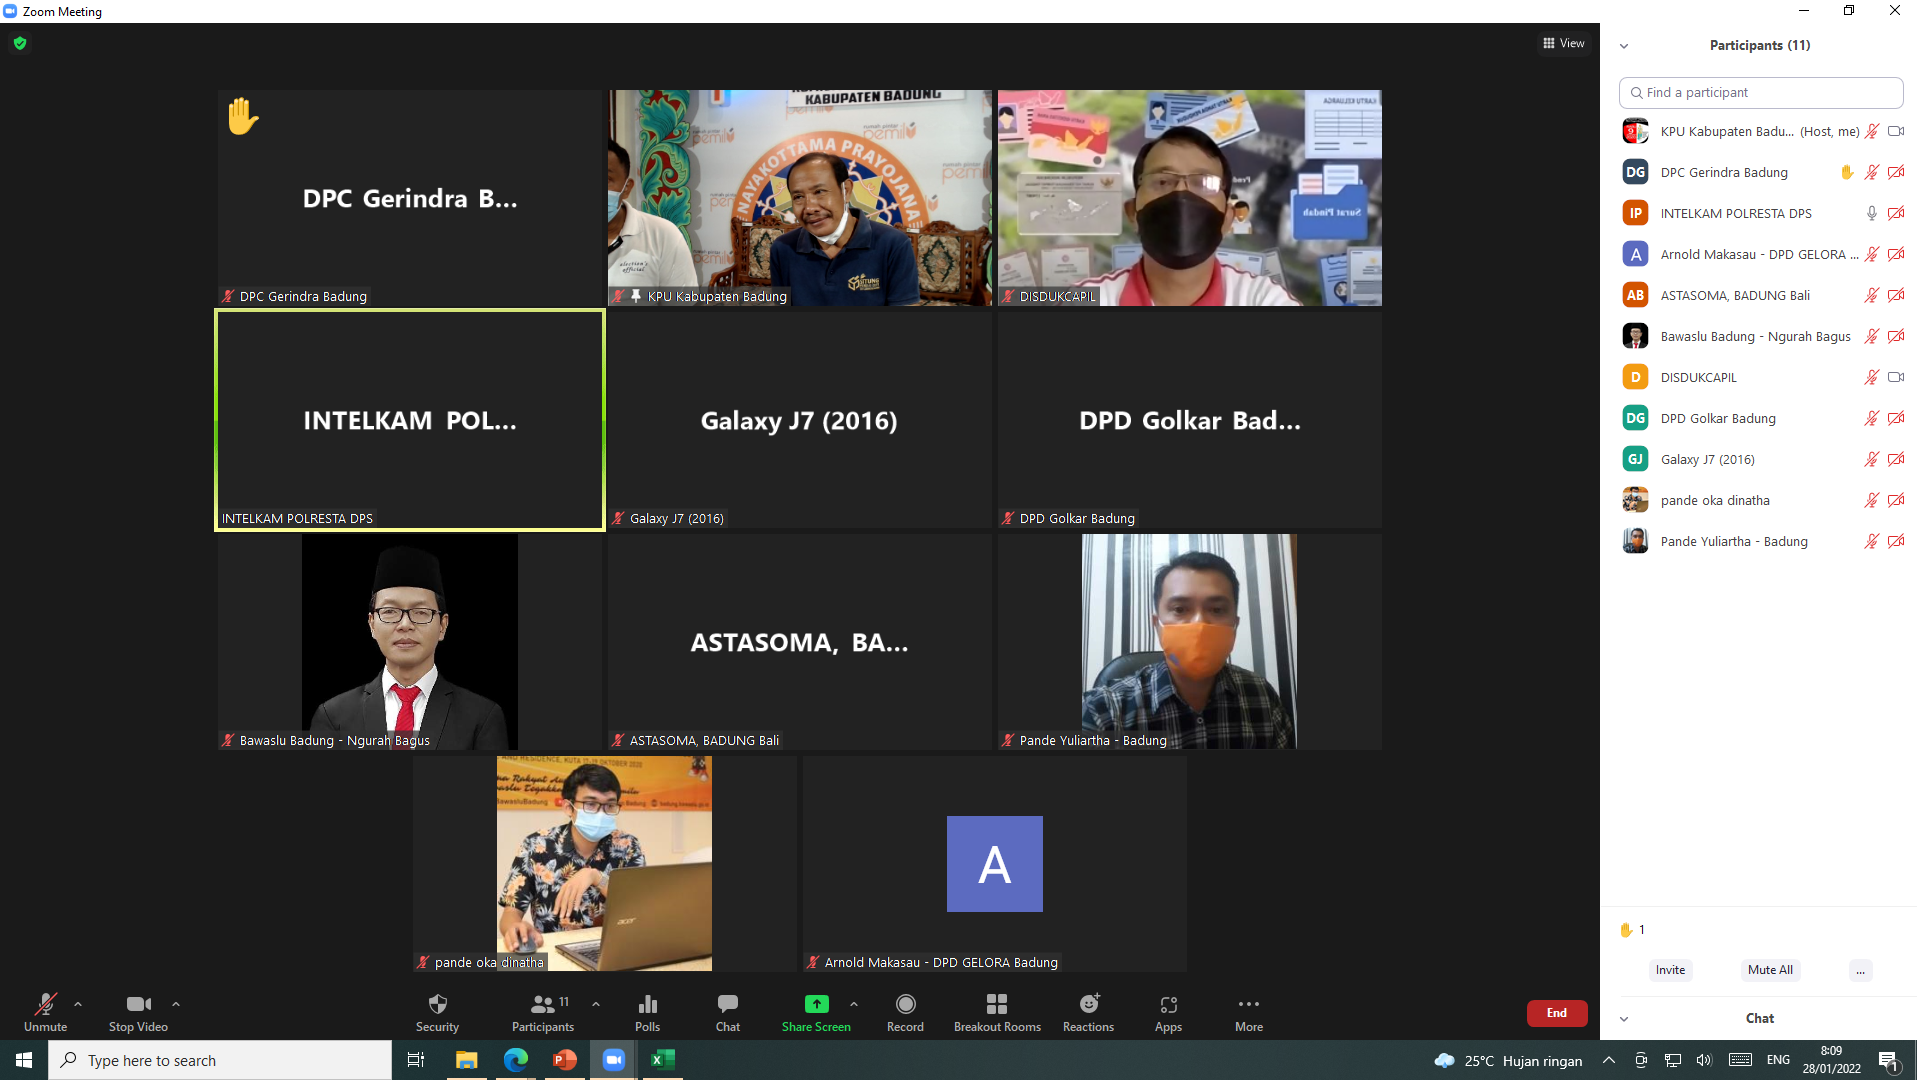Stop Video with the camera button
The height and width of the screenshot is (1080, 1917).
pyautogui.click(x=138, y=1011)
